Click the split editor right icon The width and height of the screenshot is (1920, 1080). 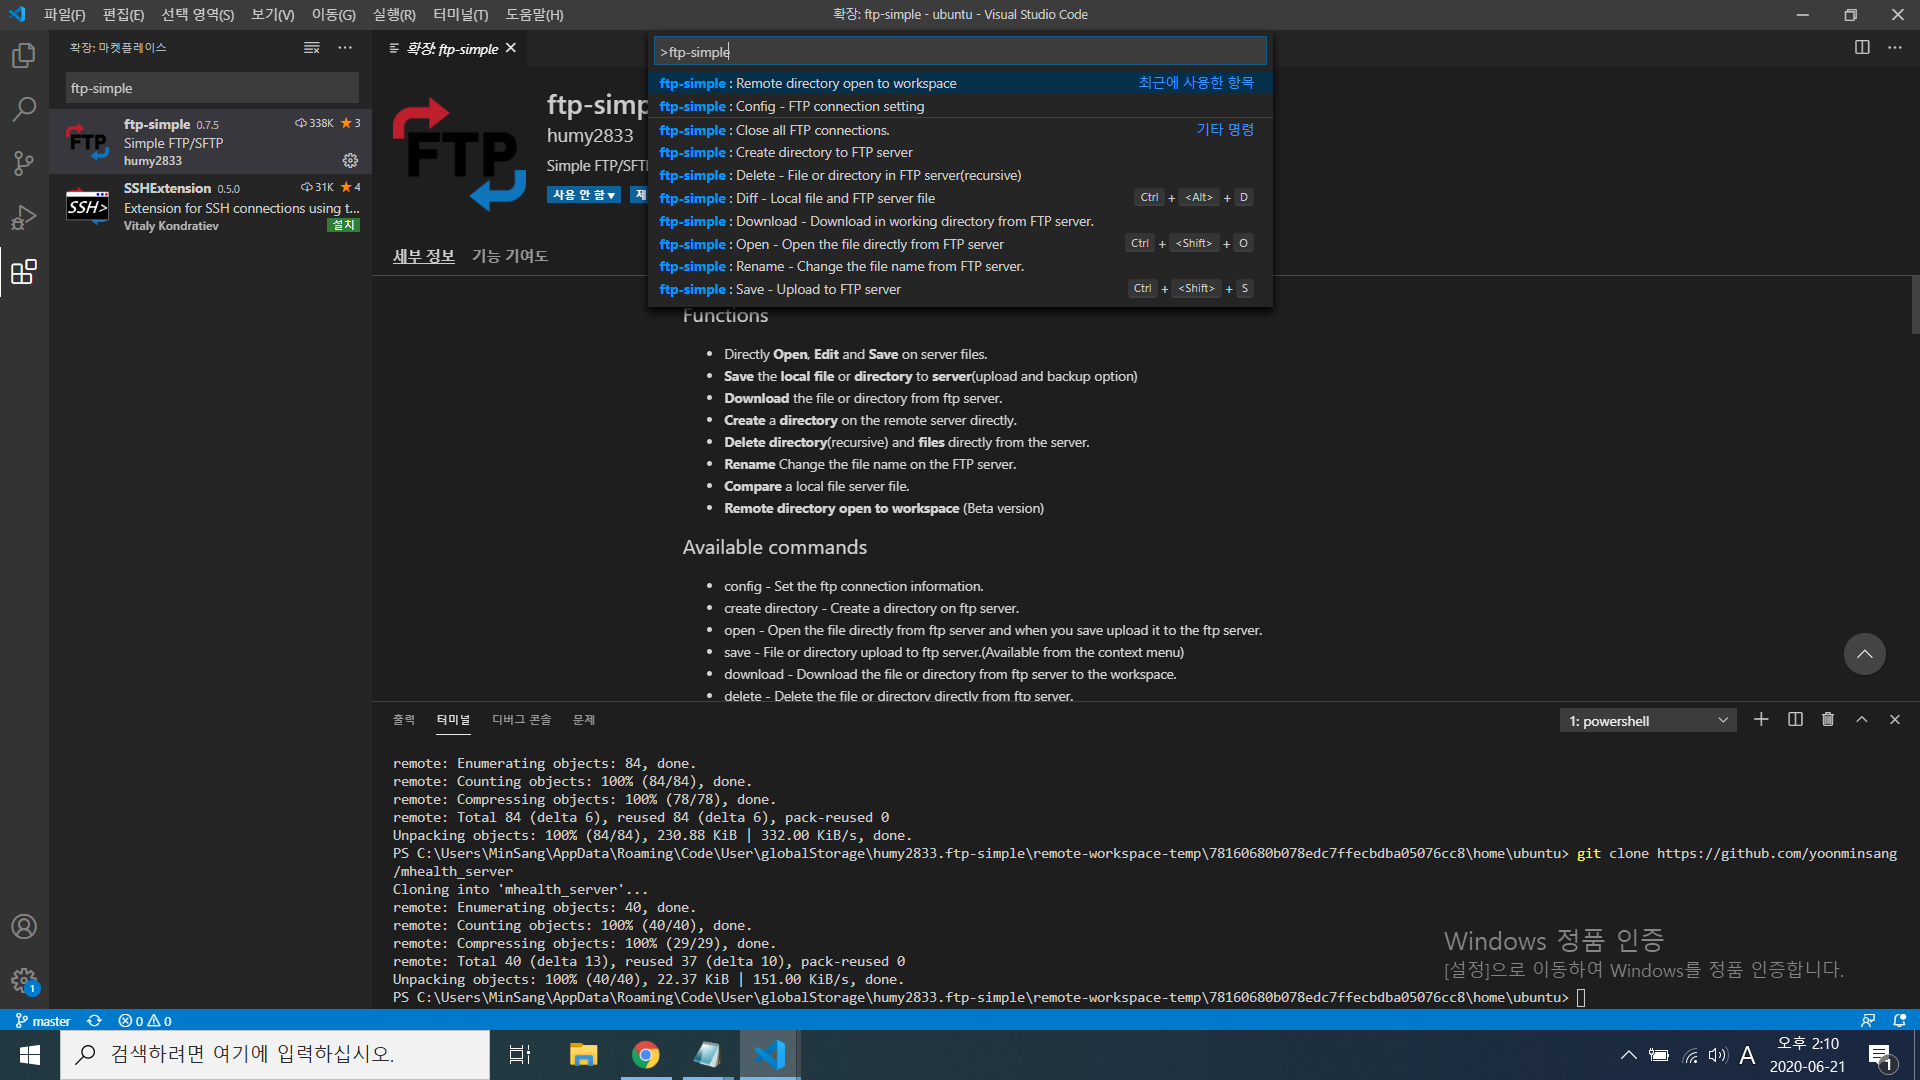tap(1862, 48)
